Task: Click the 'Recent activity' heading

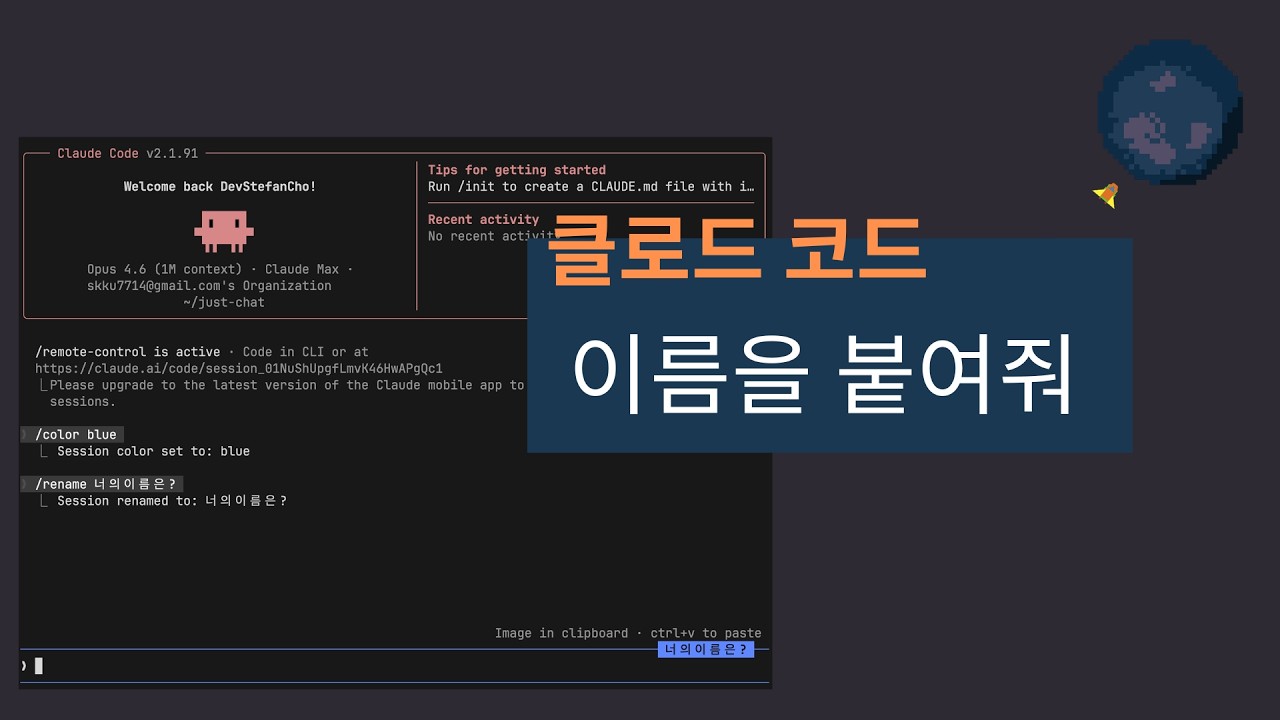Action: pyautogui.click(x=483, y=219)
